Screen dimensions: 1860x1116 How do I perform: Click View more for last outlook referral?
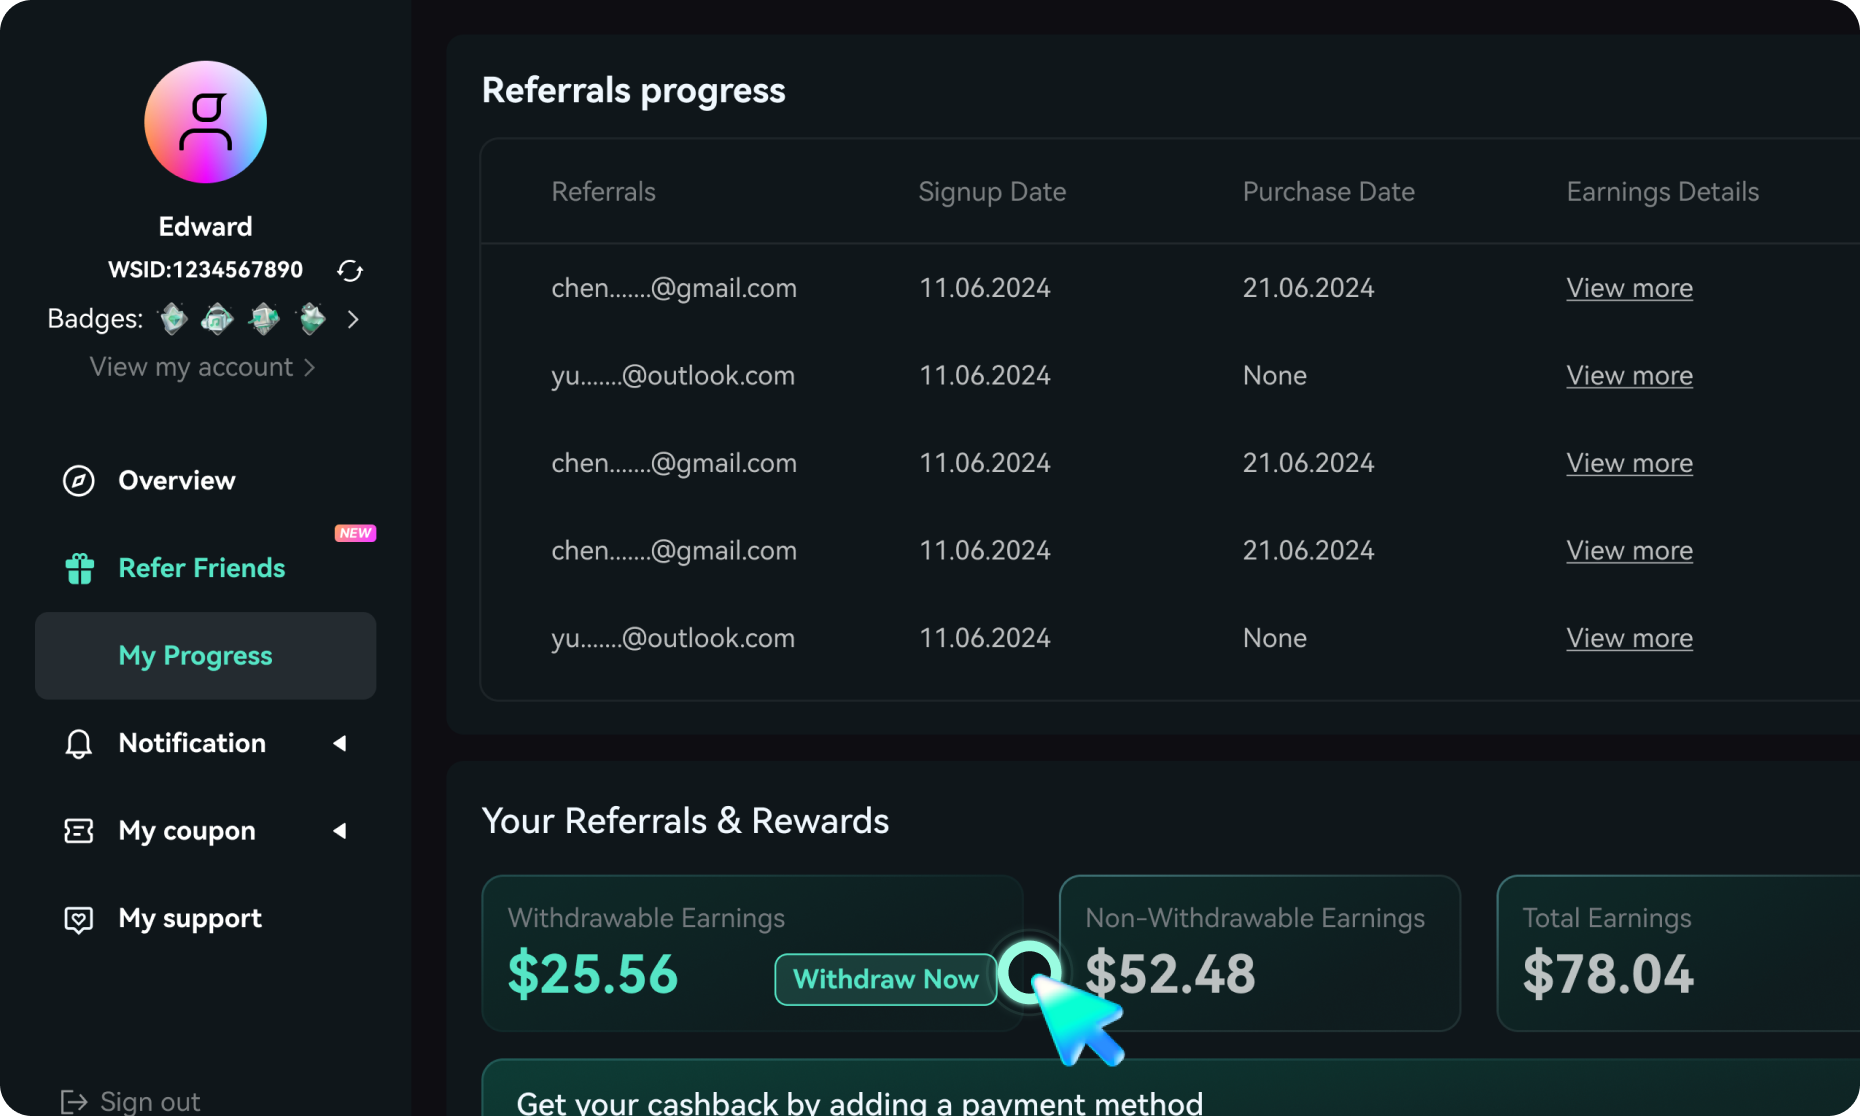pos(1629,638)
